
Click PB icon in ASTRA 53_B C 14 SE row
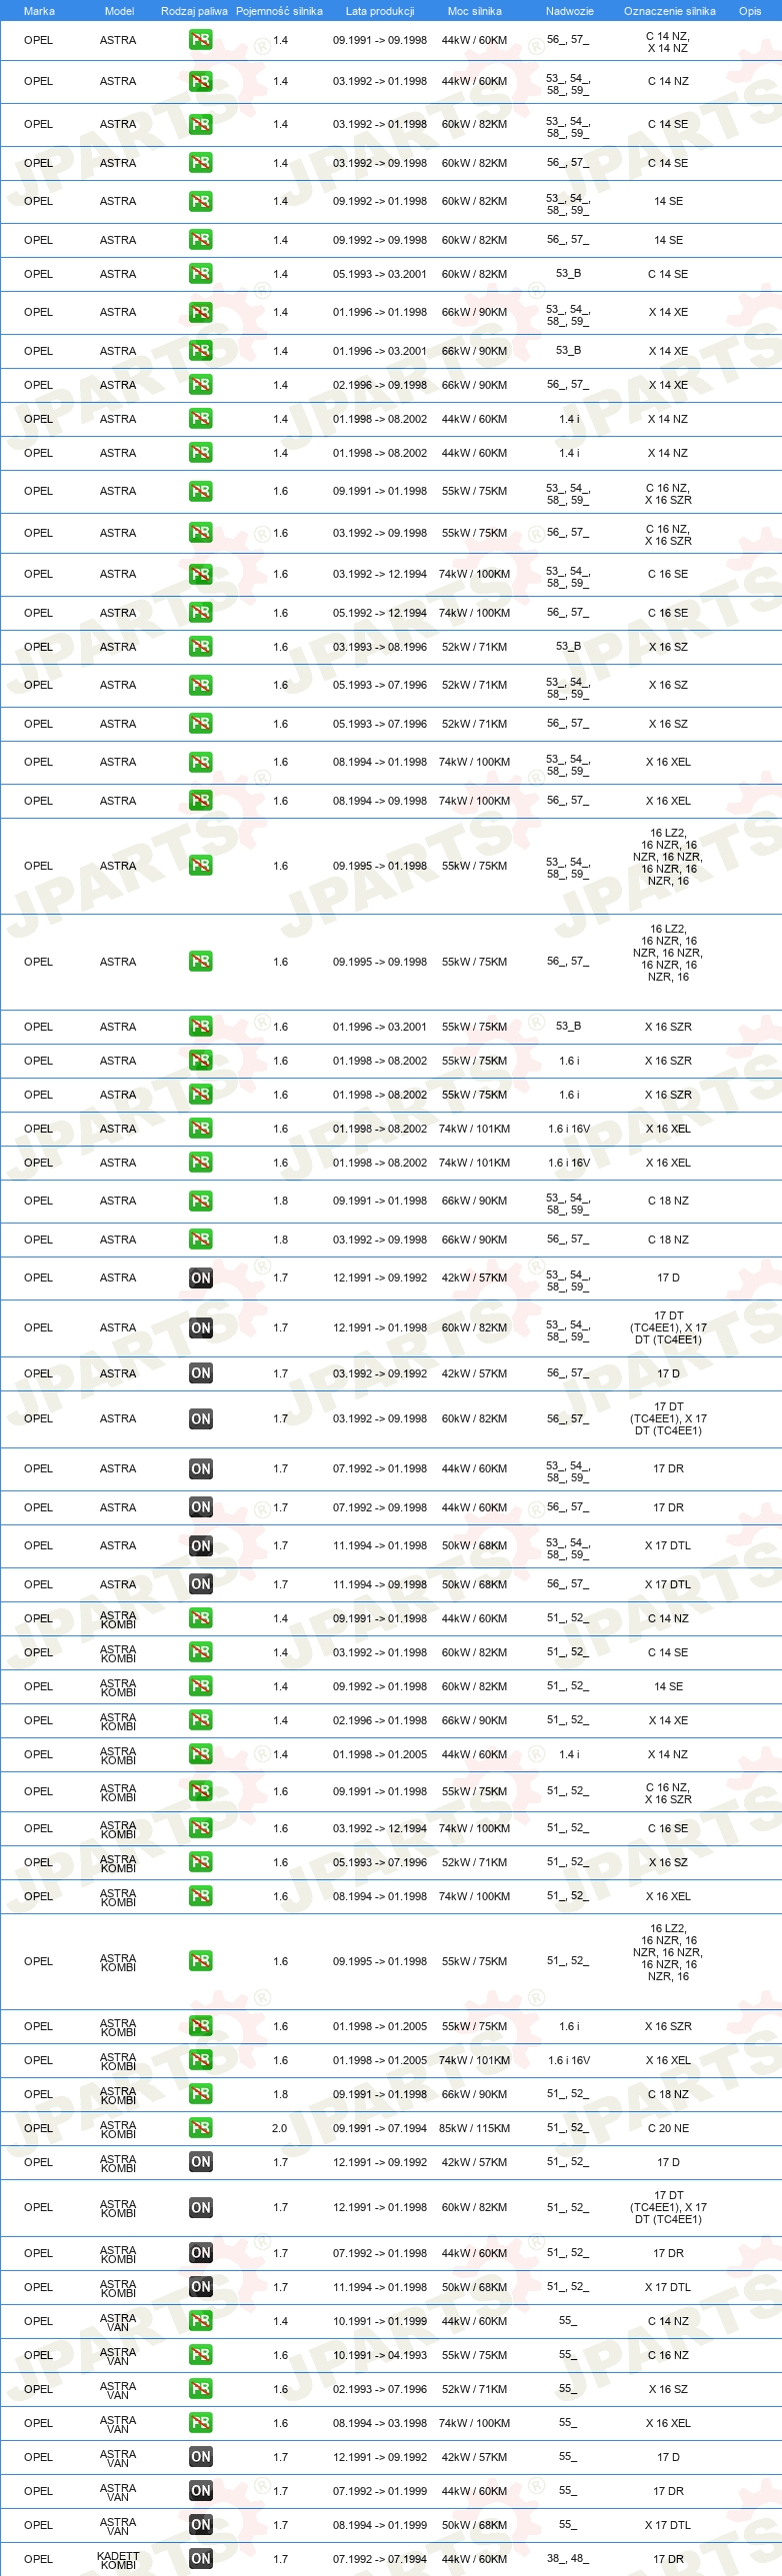201,274
